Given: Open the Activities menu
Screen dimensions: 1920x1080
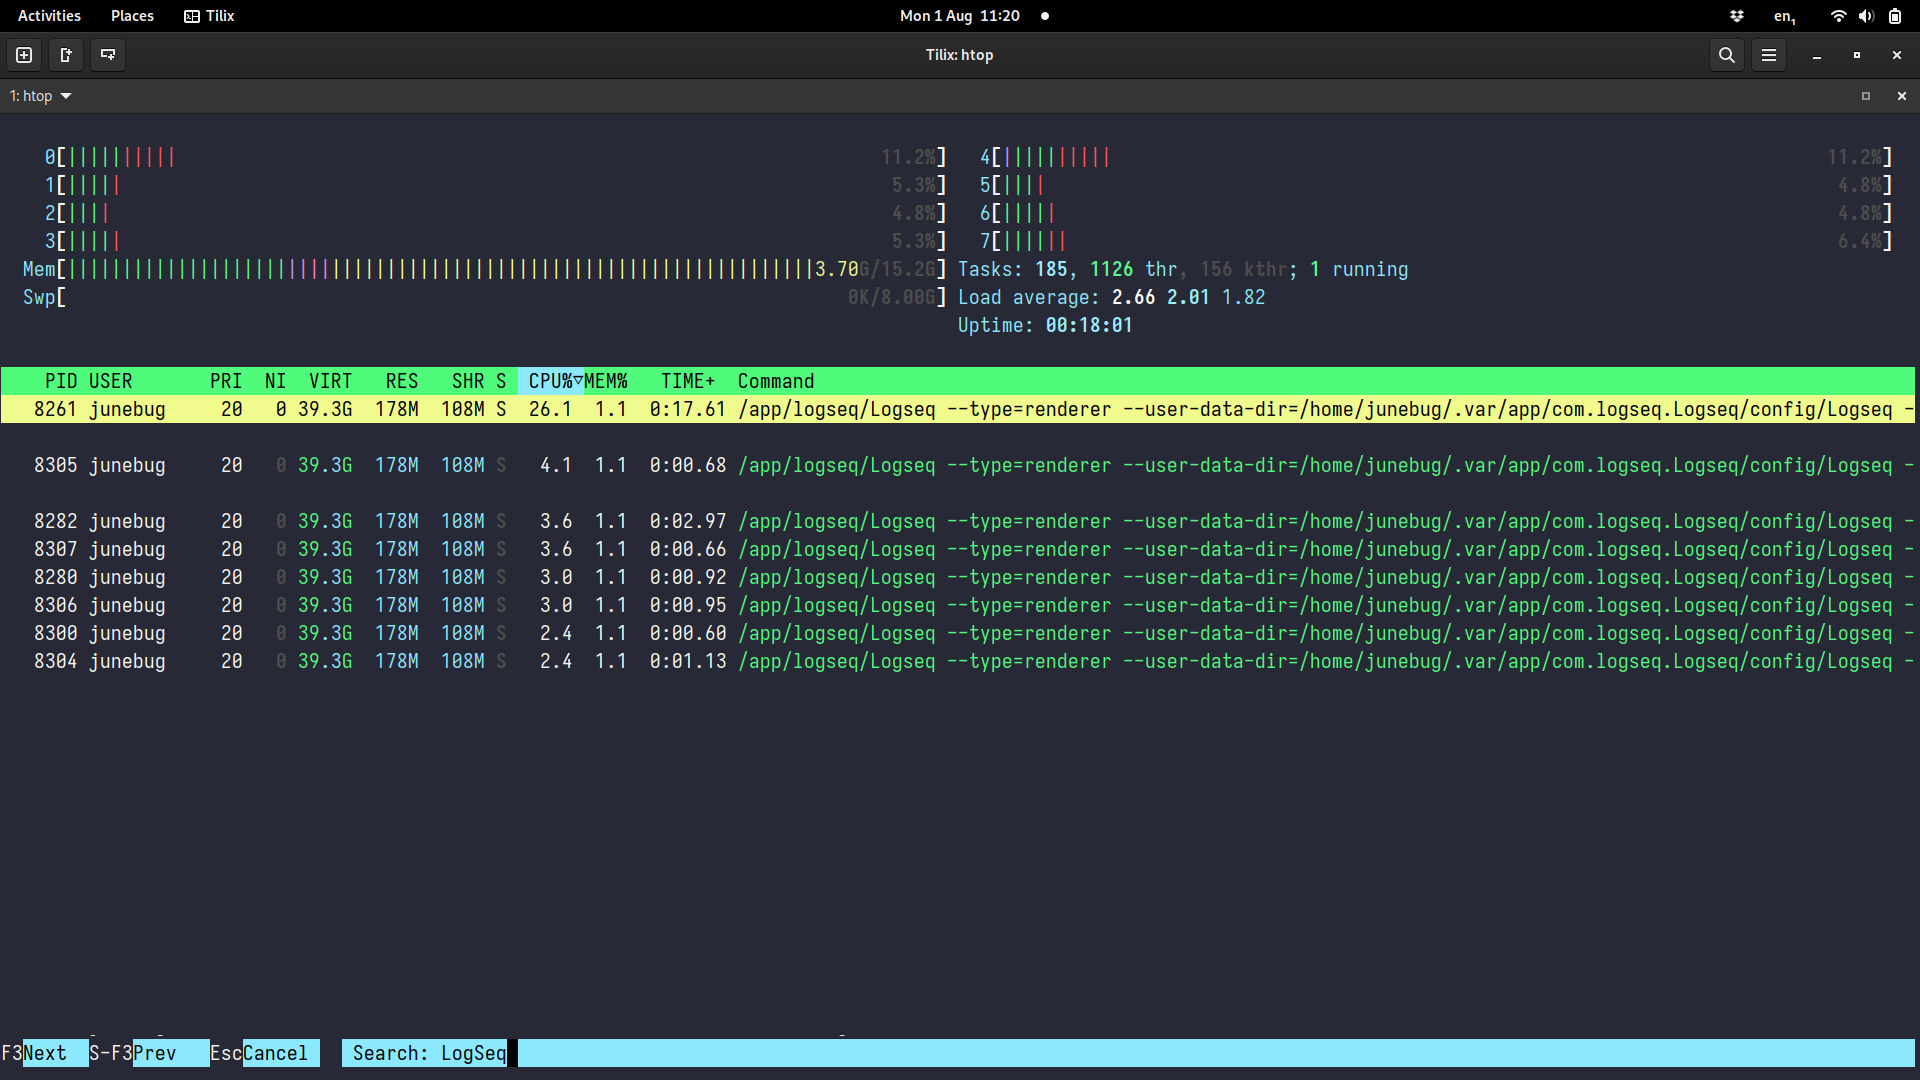Looking at the screenshot, I should [x=48, y=16].
